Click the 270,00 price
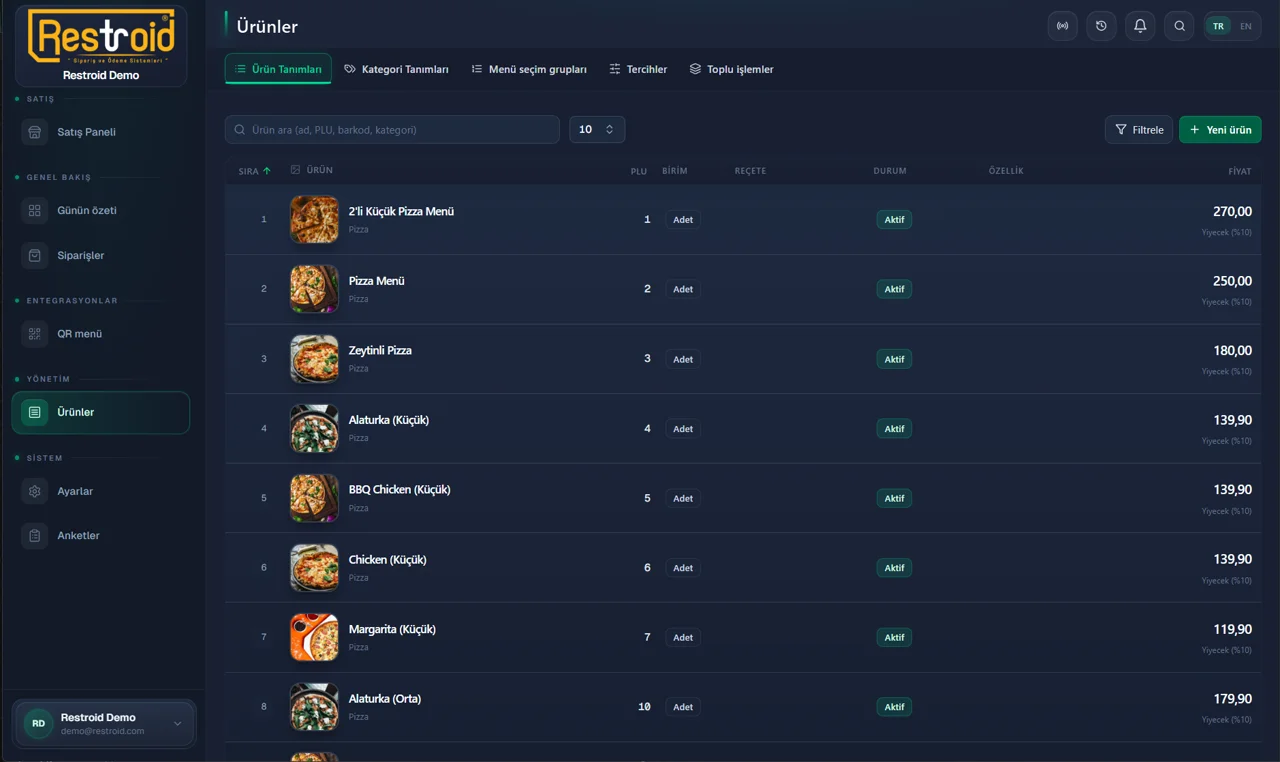The height and width of the screenshot is (762, 1280). click(x=1232, y=212)
